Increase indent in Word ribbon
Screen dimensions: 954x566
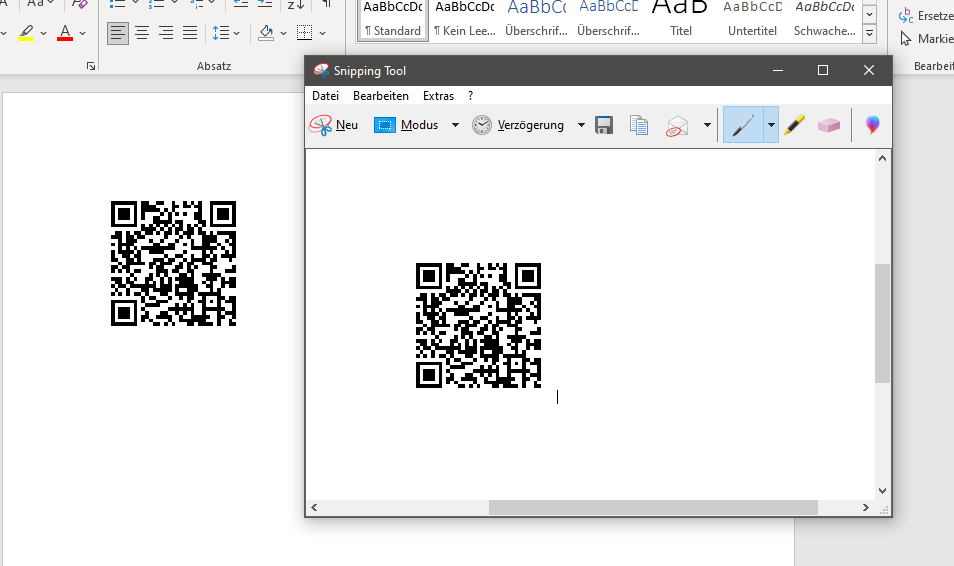(x=265, y=4)
